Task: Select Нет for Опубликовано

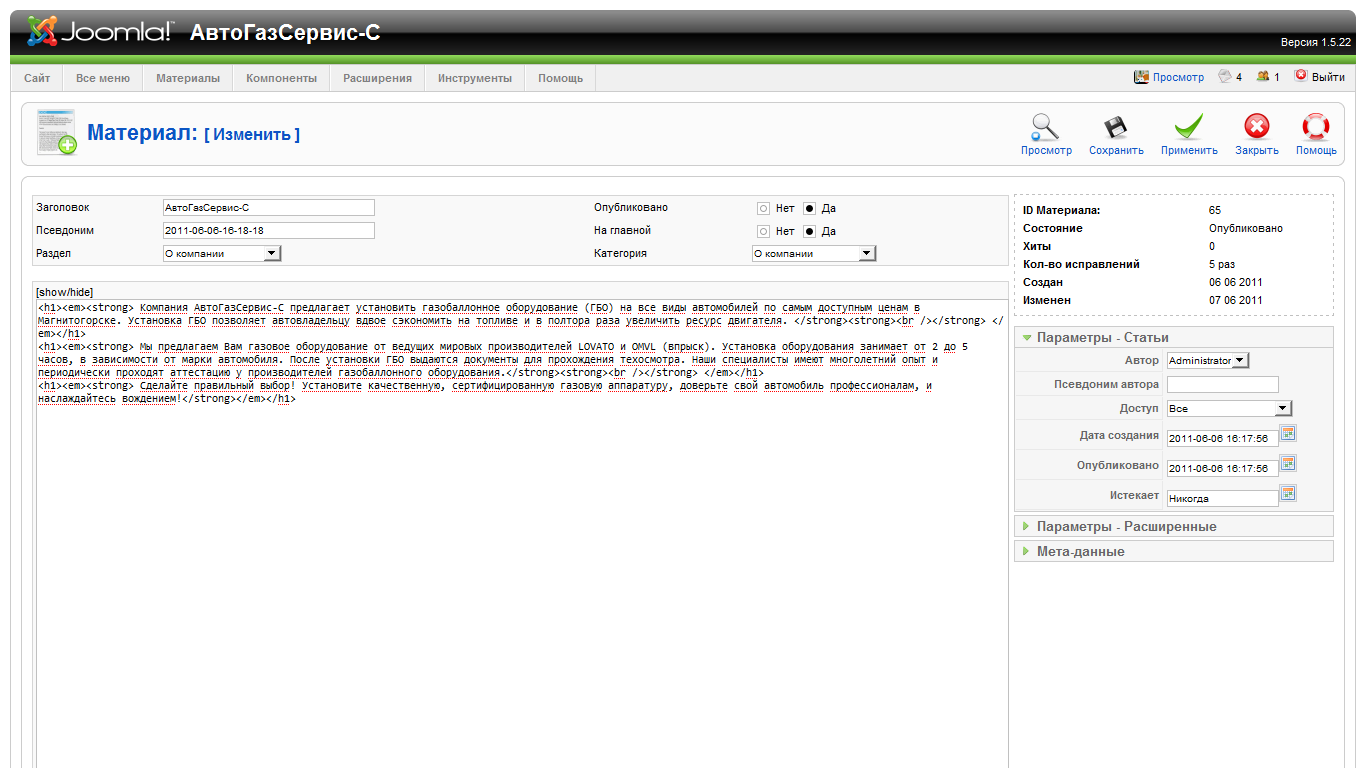Action: 764,209
